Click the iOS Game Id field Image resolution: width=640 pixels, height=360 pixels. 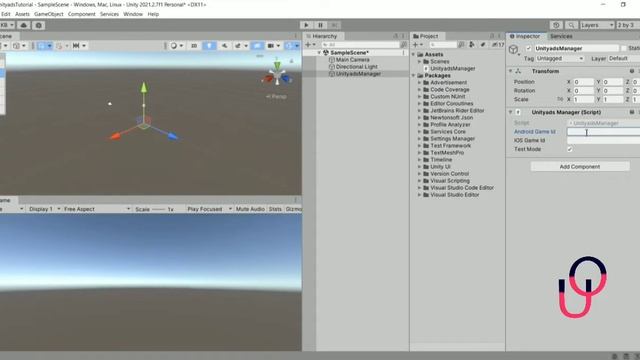pyautogui.click(x=603, y=140)
